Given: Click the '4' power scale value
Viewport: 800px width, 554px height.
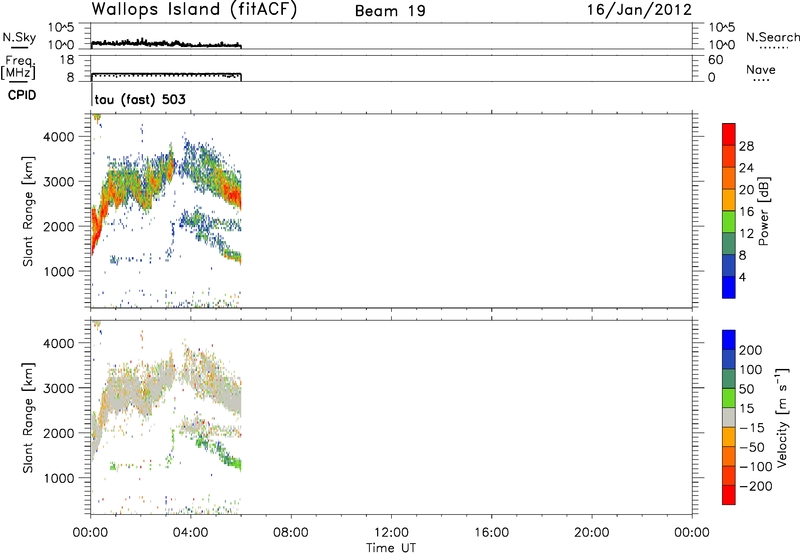Looking at the screenshot, I should (x=742, y=277).
